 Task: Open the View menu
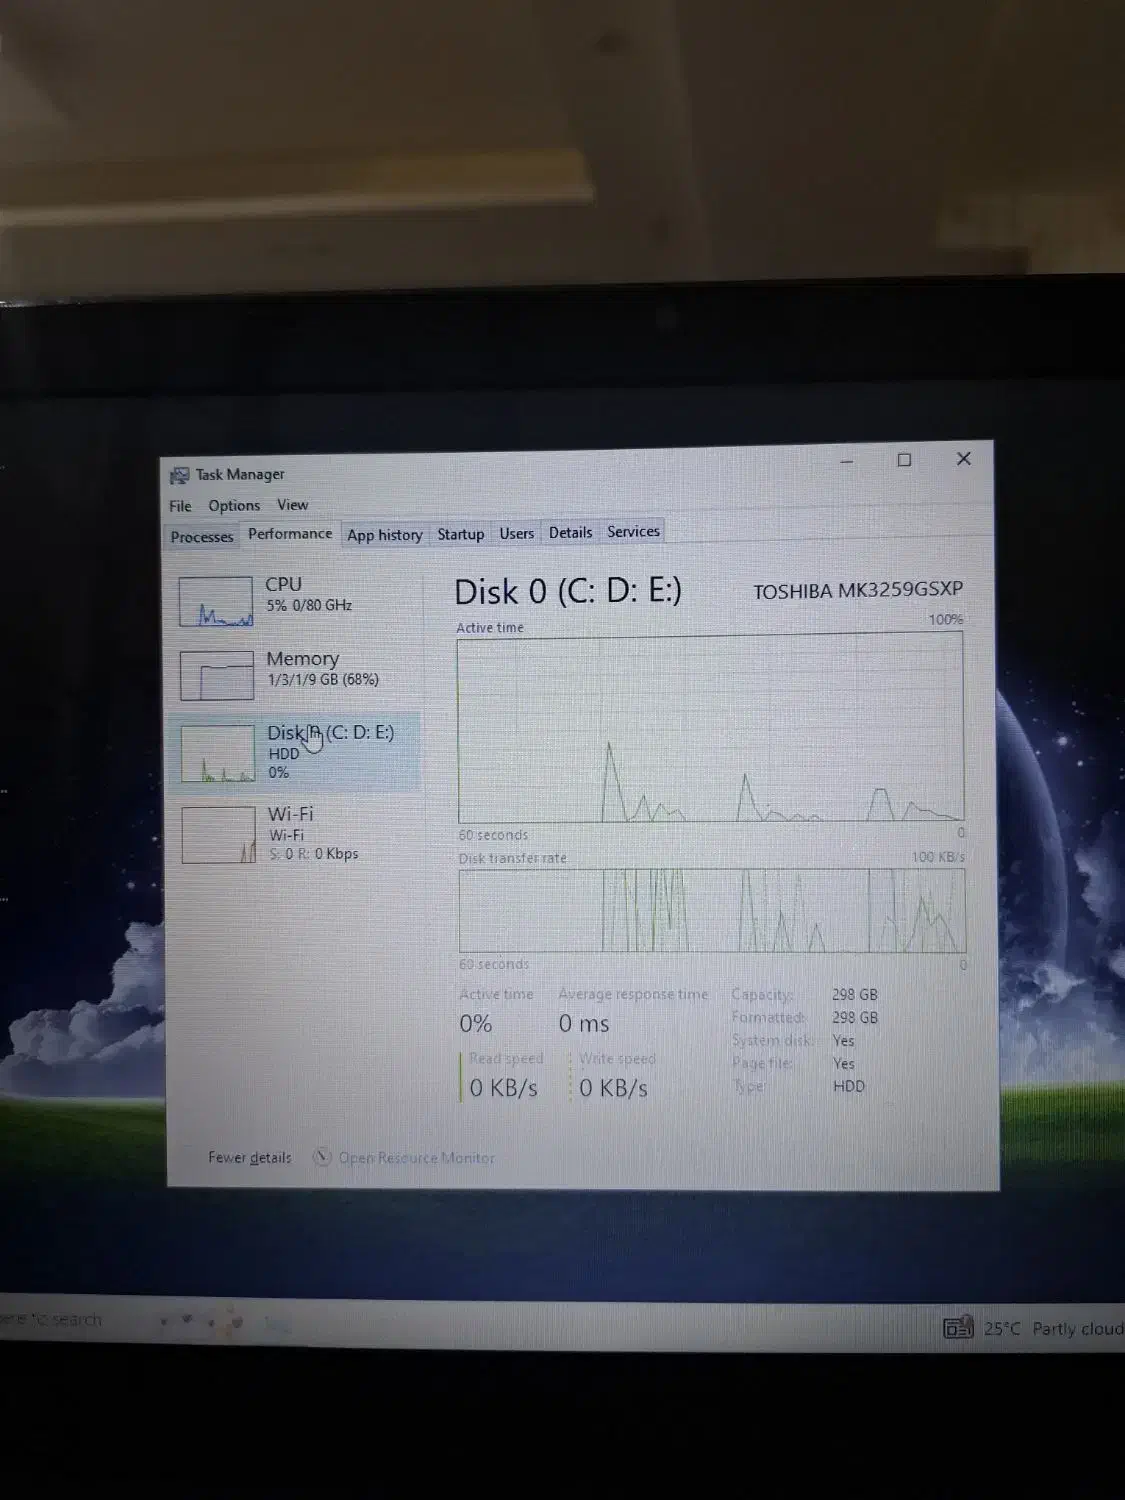coord(292,505)
